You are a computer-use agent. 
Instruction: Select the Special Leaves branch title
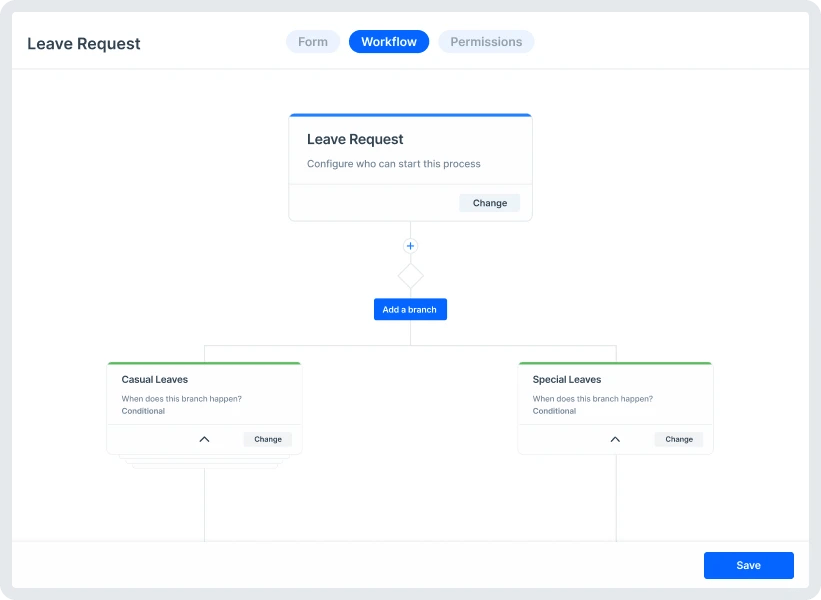pos(567,380)
